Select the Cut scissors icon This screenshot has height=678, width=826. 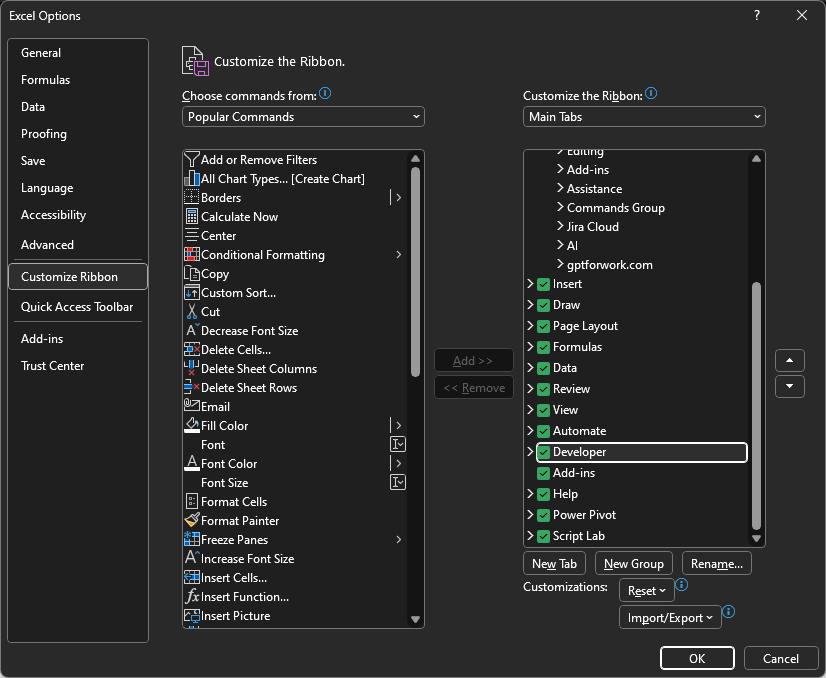point(192,312)
